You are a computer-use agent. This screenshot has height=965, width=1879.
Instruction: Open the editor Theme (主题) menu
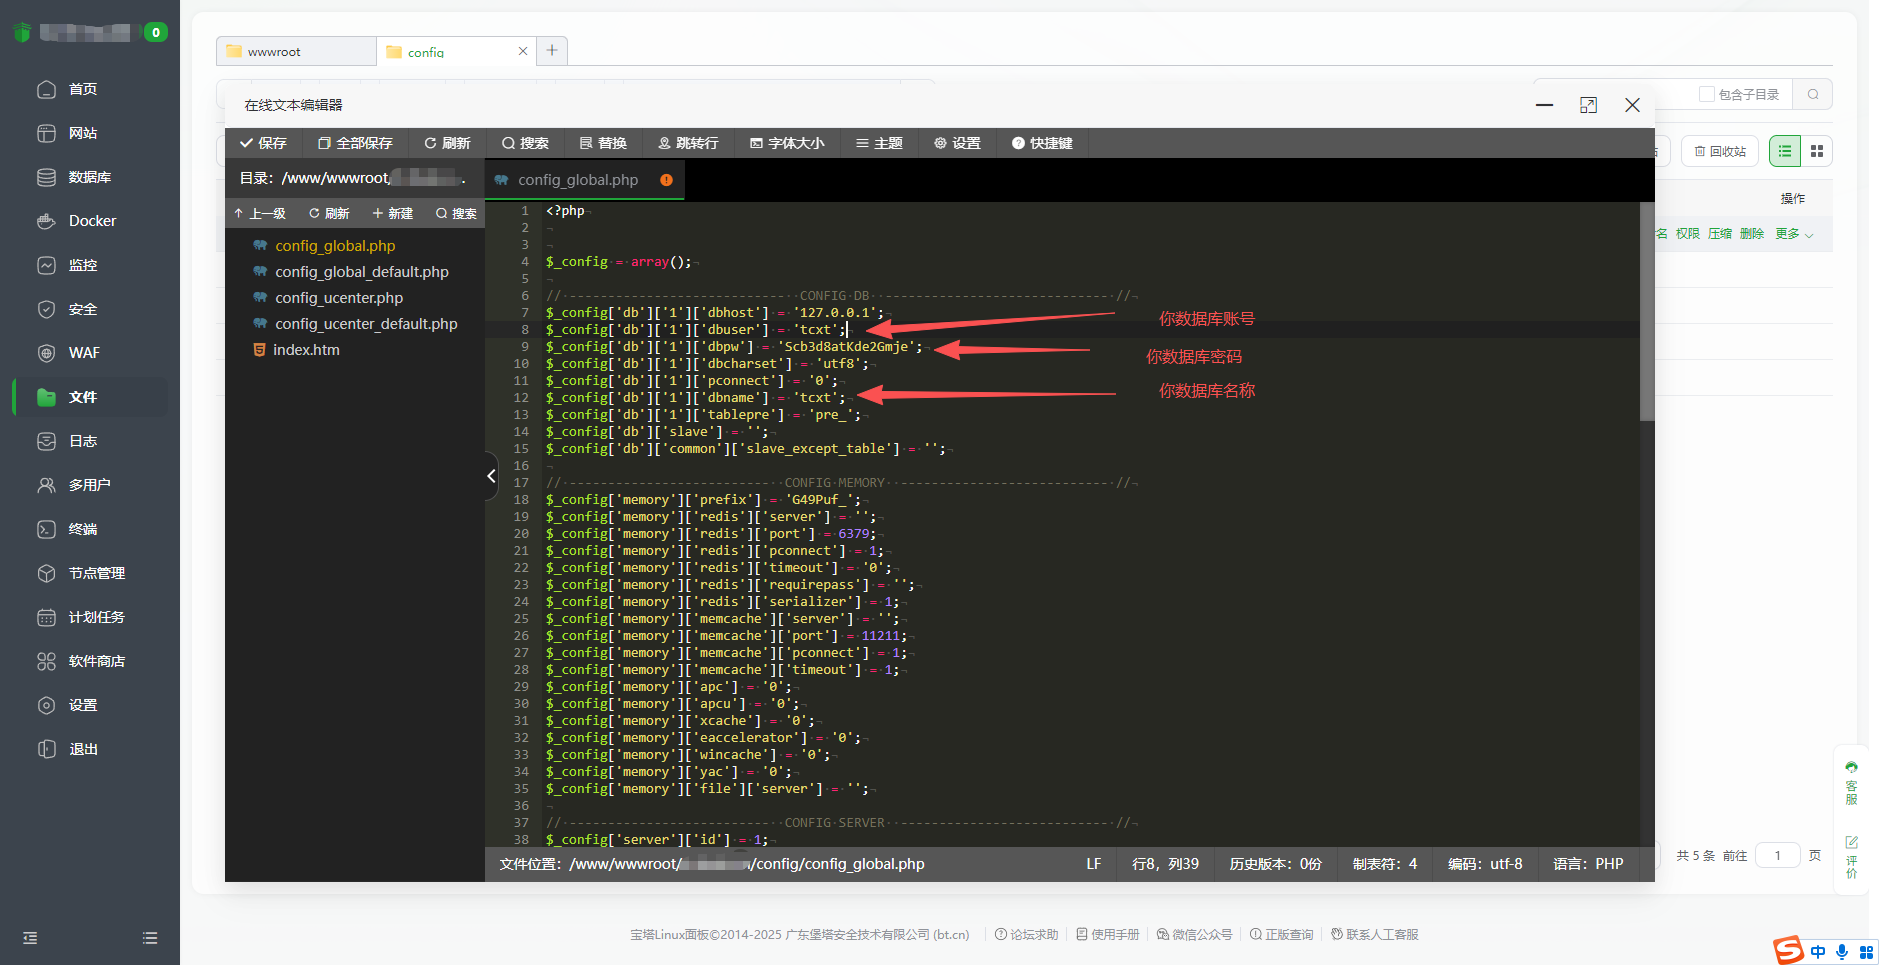coord(879,143)
